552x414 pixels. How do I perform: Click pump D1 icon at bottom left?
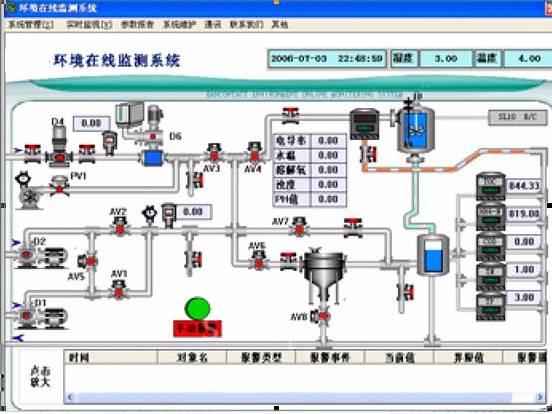coord(39,315)
